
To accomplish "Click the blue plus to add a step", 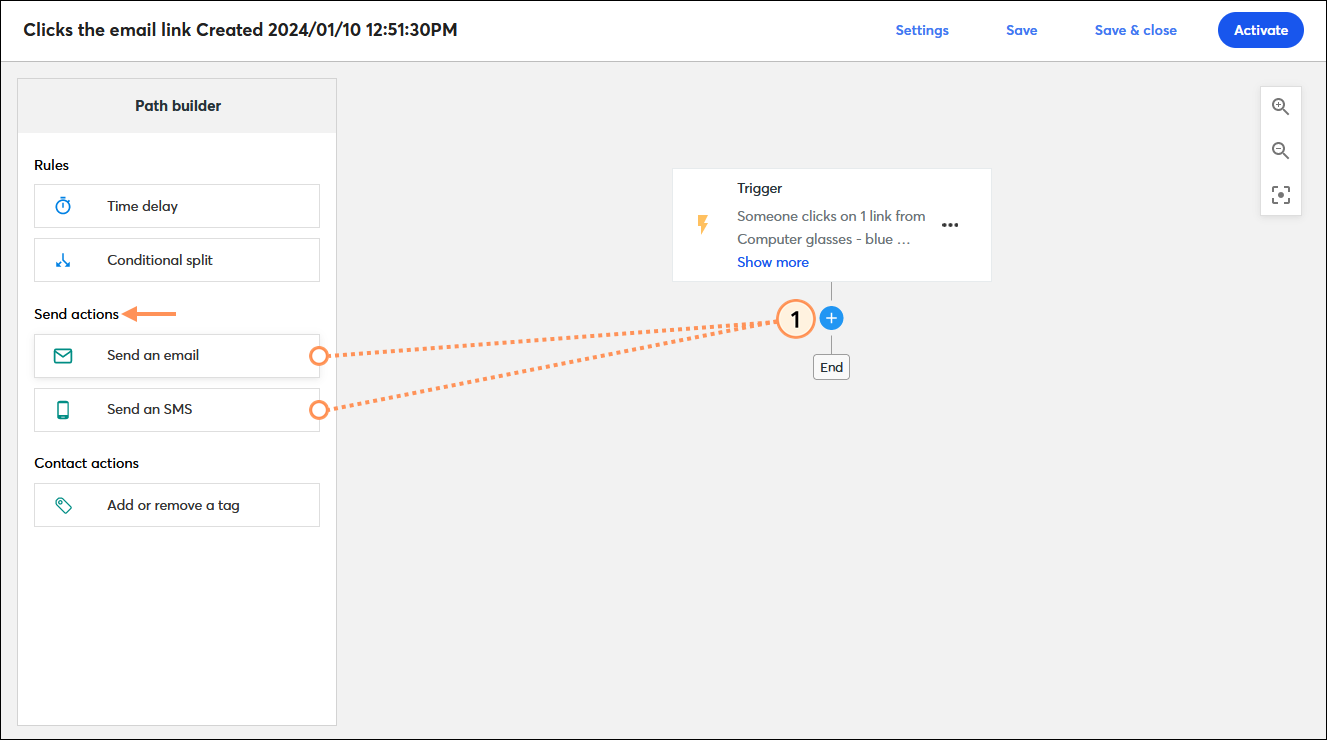I will 831,317.
